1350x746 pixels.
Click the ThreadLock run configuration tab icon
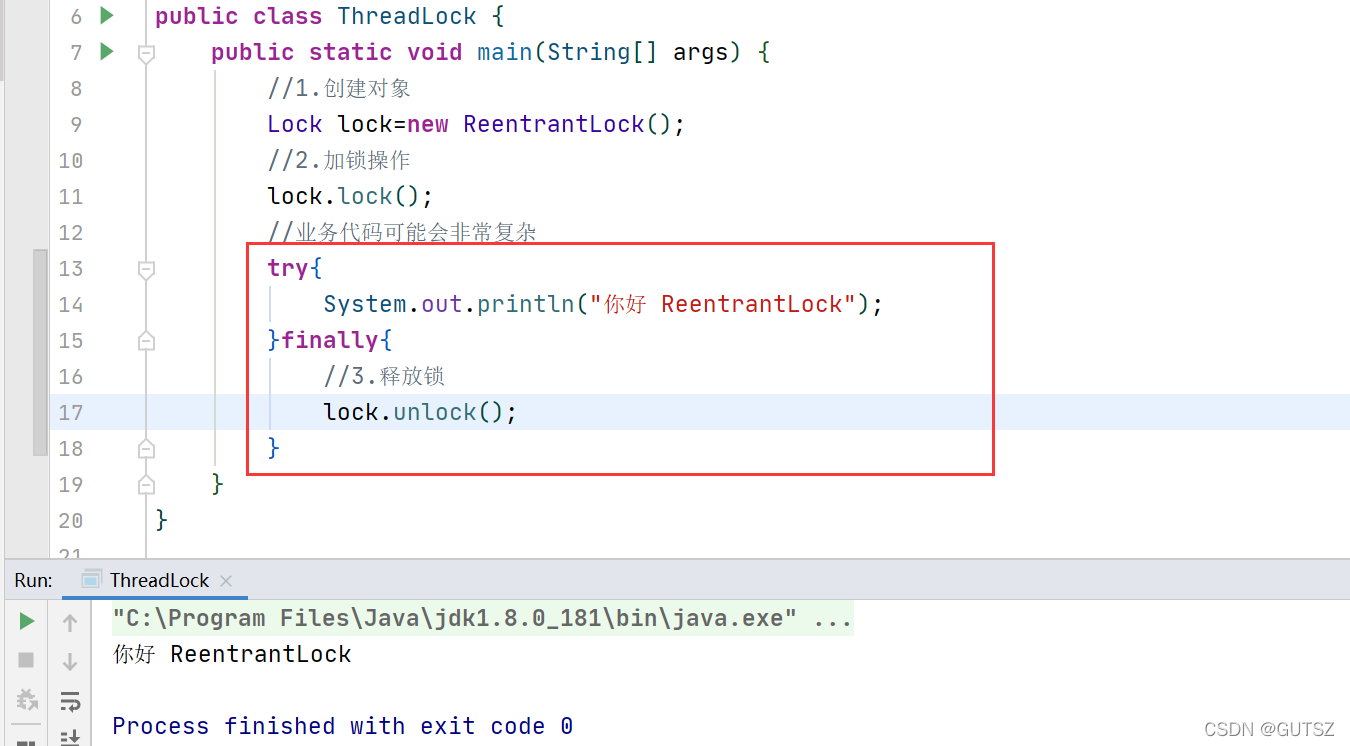(92, 579)
